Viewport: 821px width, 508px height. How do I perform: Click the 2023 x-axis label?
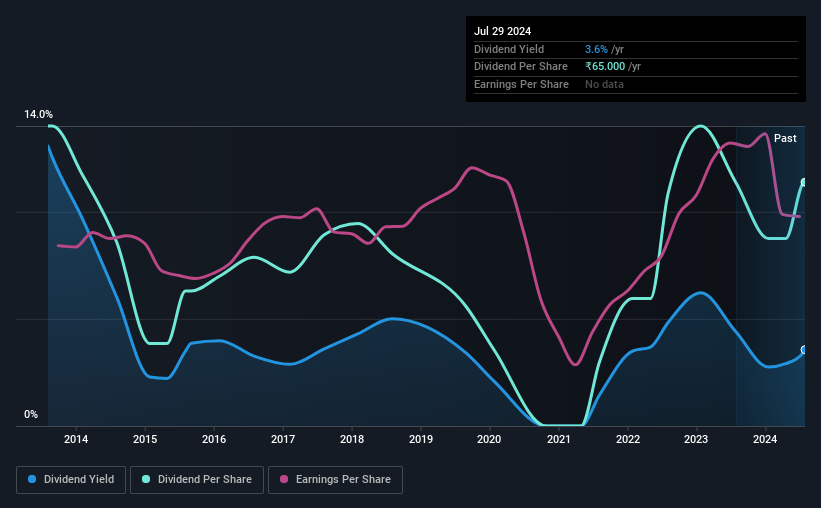click(696, 439)
